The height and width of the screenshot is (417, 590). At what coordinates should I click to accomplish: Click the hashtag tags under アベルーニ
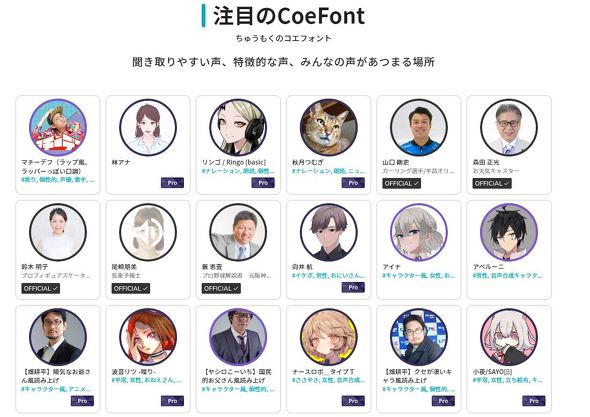(508, 275)
